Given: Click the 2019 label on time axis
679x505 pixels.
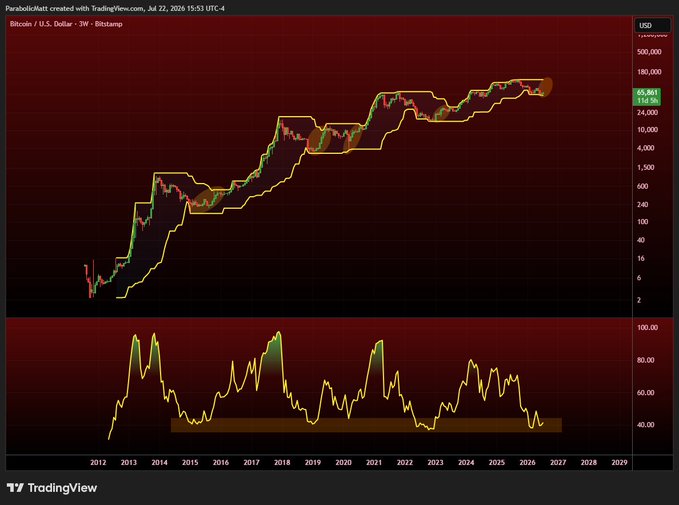Looking at the screenshot, I should click(313, 463).
